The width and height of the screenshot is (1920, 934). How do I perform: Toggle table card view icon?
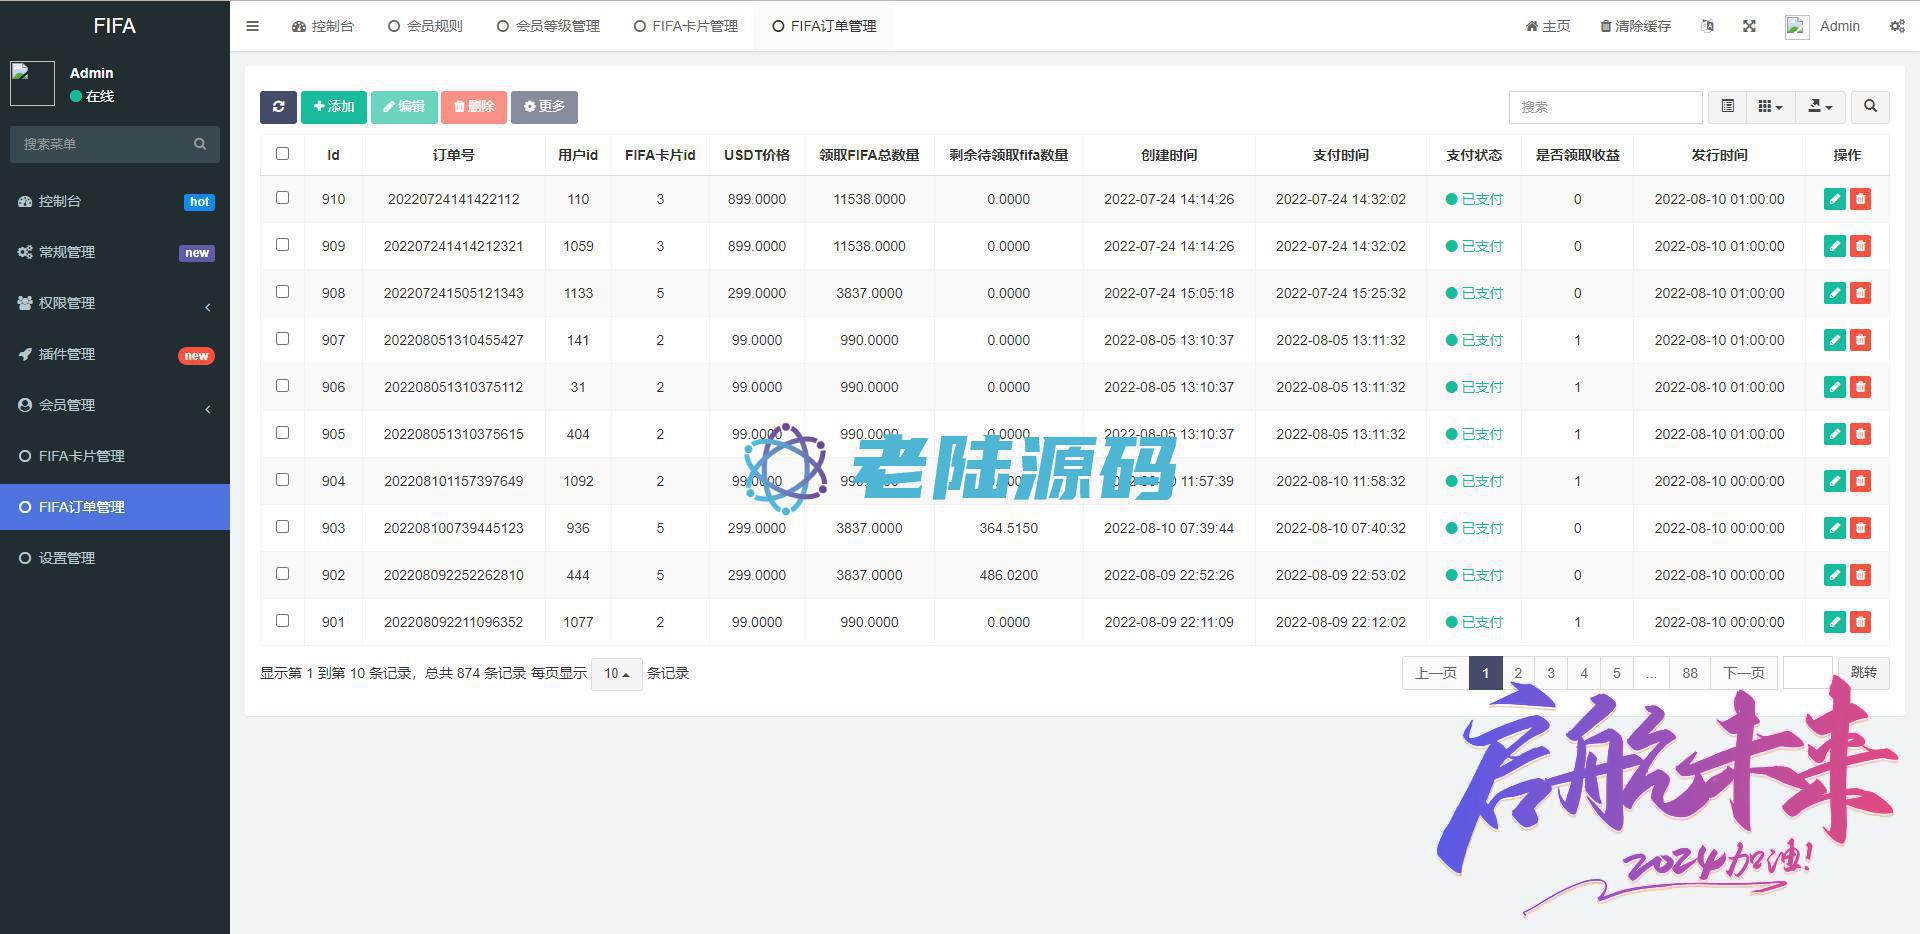click(1727, 107)
